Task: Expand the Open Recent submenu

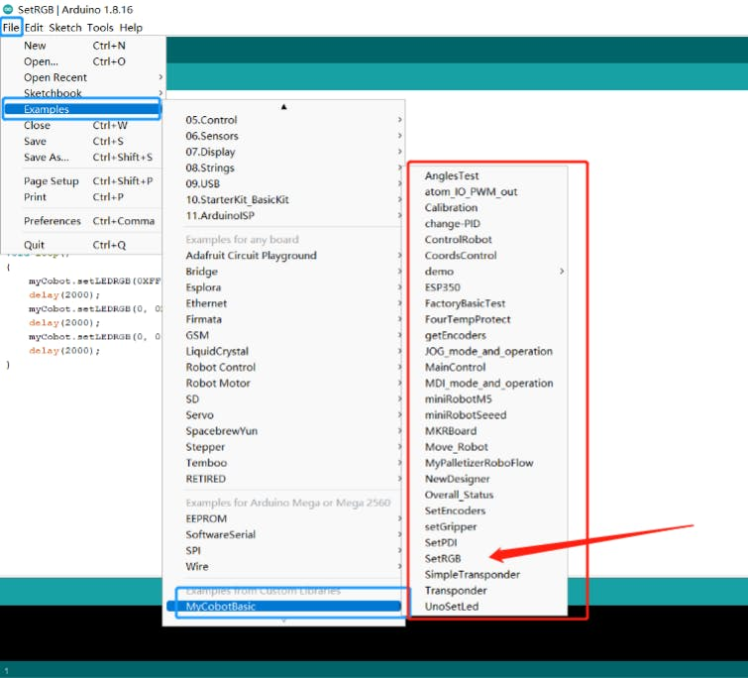Action: (x=83, y=77)
